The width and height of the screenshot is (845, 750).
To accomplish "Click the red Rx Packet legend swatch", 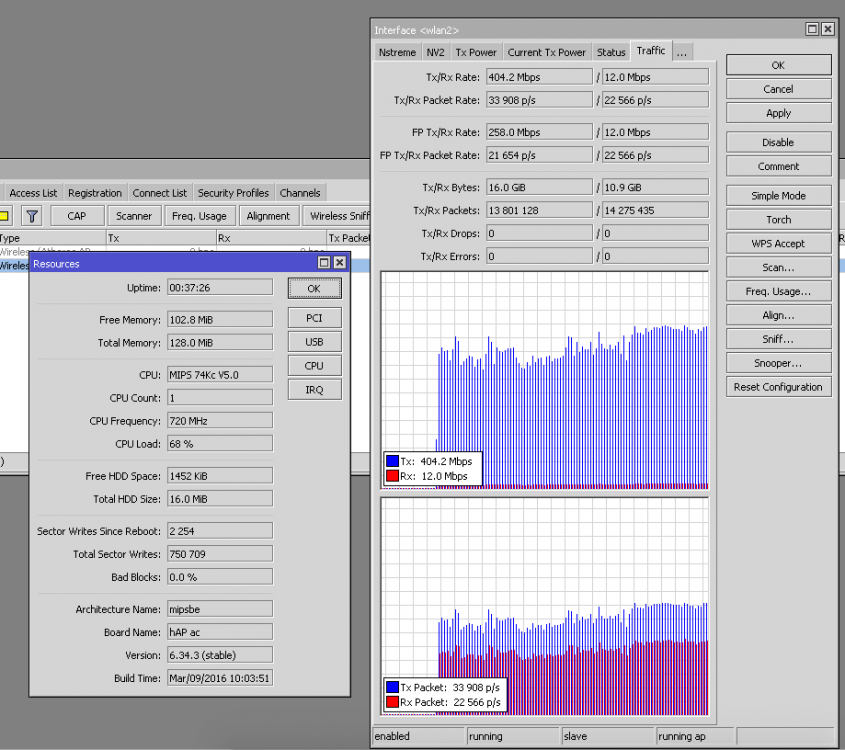I will pos(392,702).
